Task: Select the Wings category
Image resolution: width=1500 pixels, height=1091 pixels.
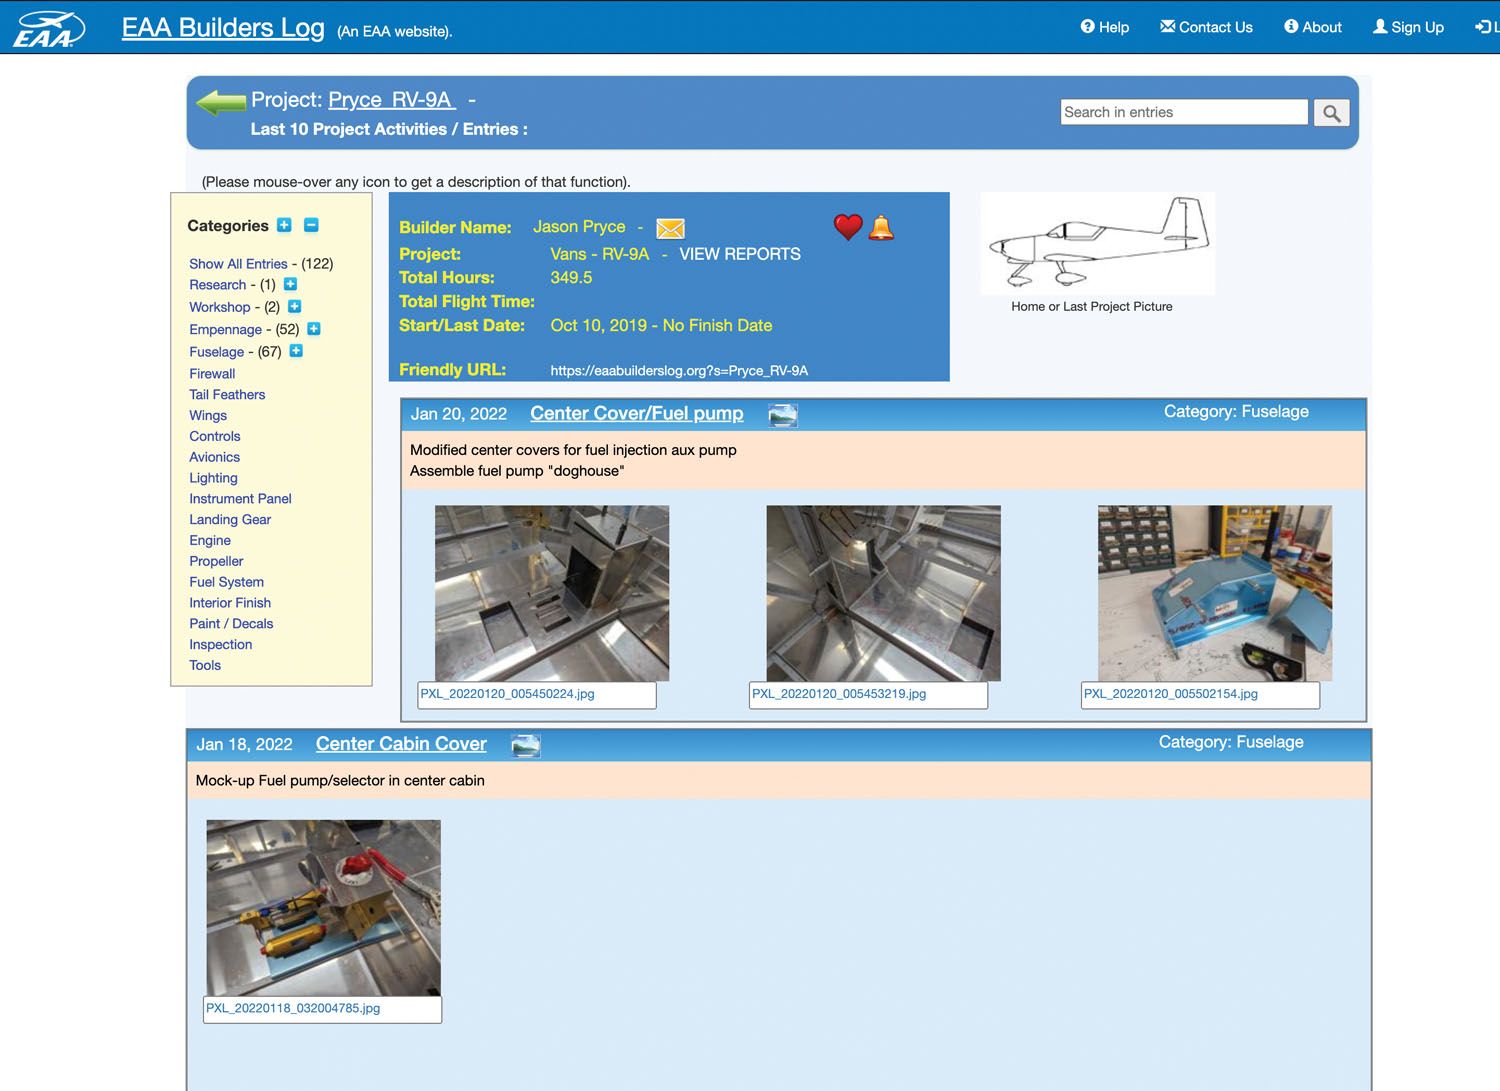Action: pyautogui.click(x=208, y=416)
